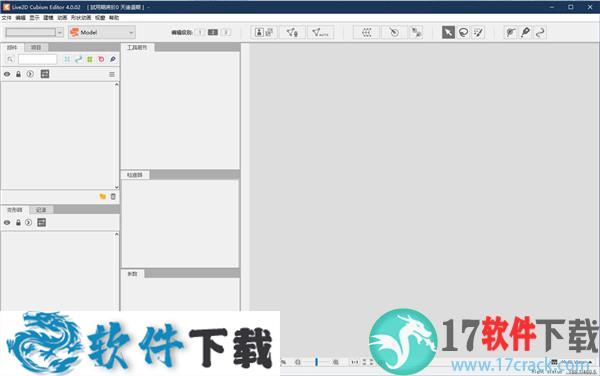Select the 检查器 (Inspector) tab
Viewport: 600px width, 376px height.
coord(135,175)
